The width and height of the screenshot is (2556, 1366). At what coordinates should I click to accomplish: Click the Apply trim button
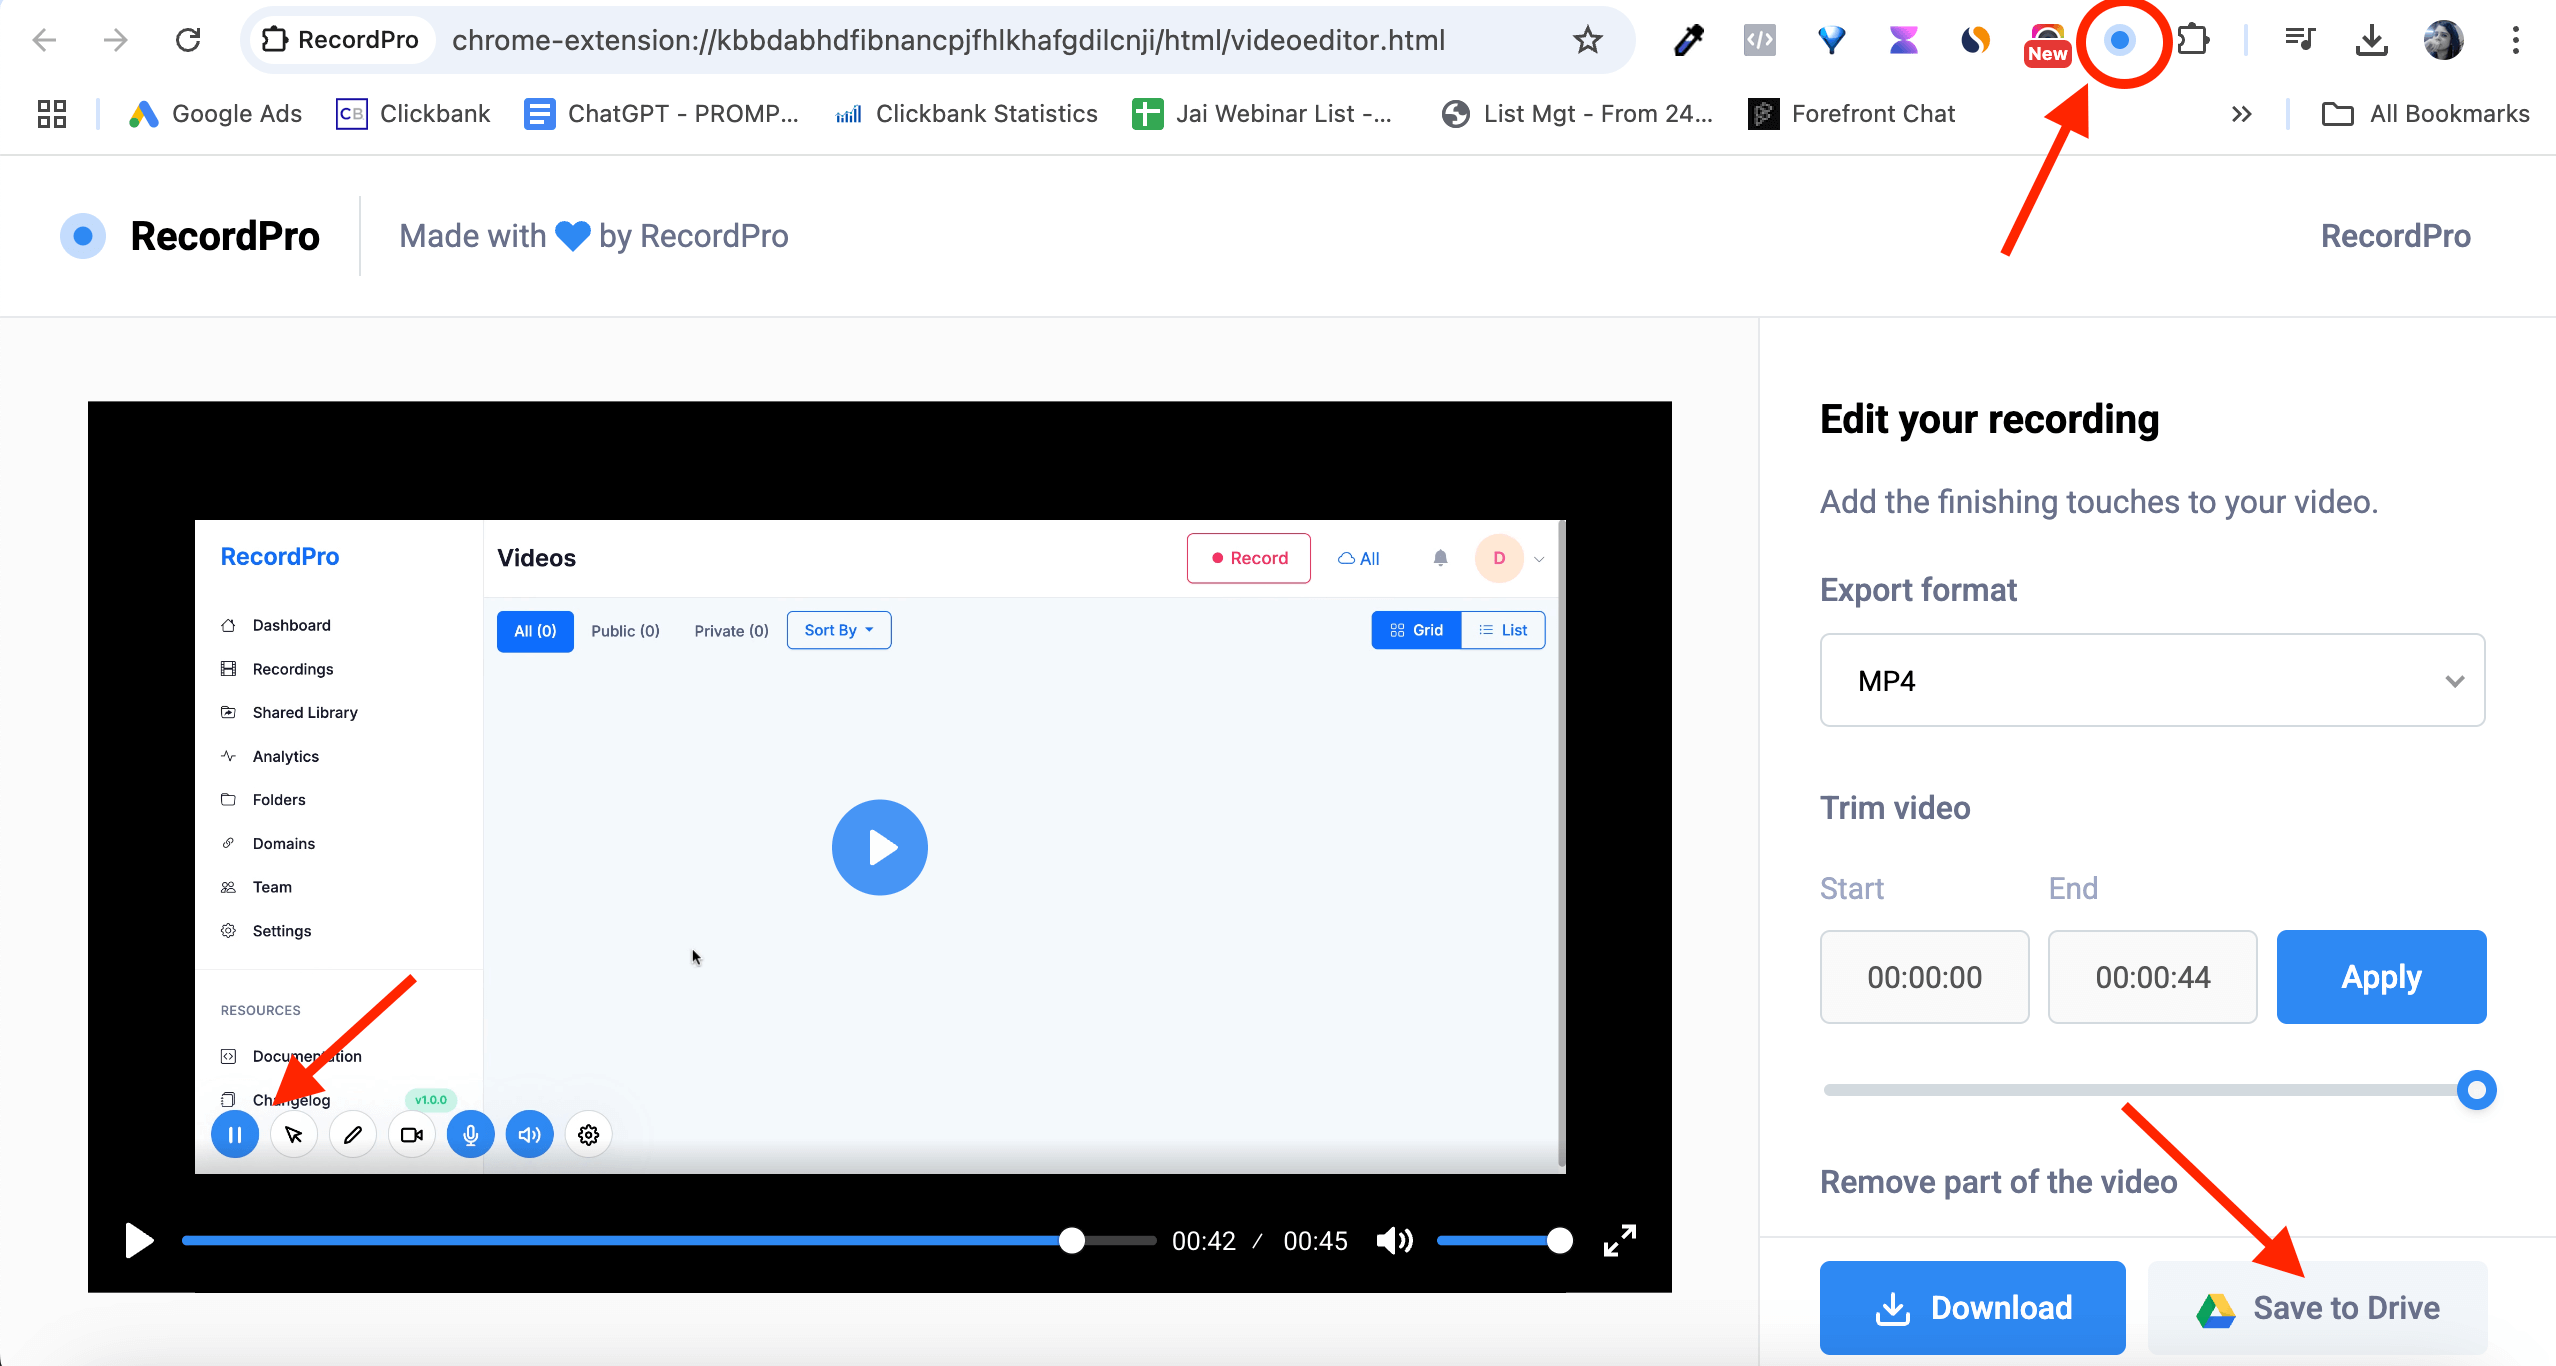pos(2381,976)
